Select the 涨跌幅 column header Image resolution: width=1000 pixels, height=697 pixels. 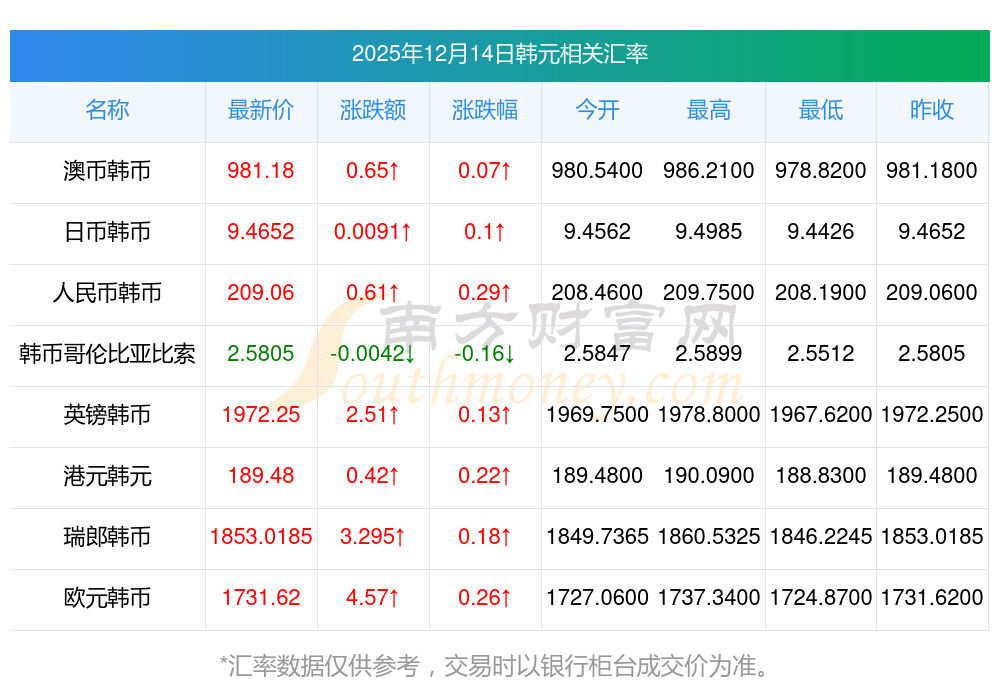(485, 110)
